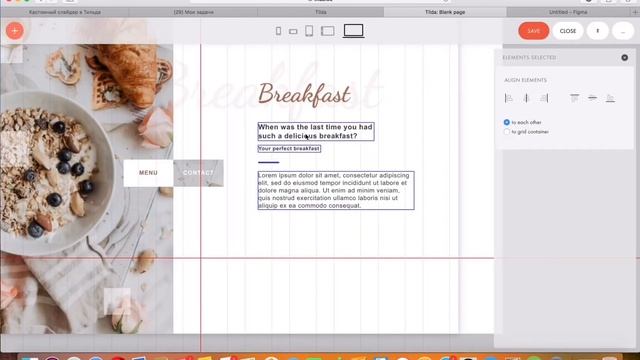Select the Lorem ipsum paragraph text block
The image size is (640, 360).
336,190
